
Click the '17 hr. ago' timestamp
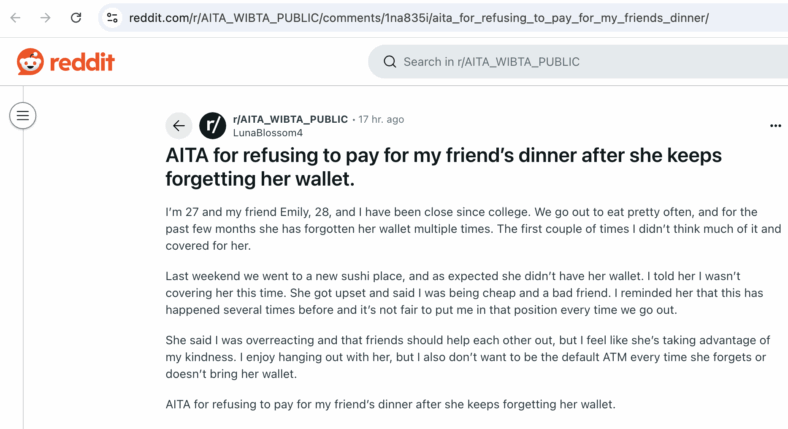click(381, 119)
